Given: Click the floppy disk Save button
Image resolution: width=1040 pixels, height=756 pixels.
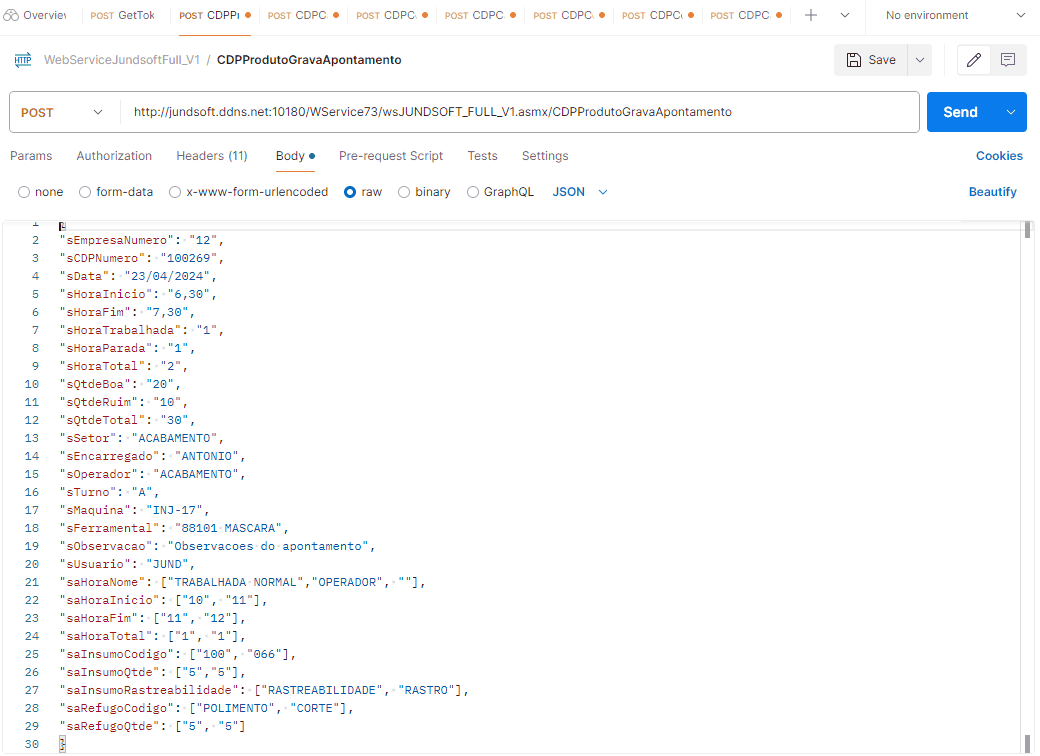Looking at the screenshot, I should (870, 60).
